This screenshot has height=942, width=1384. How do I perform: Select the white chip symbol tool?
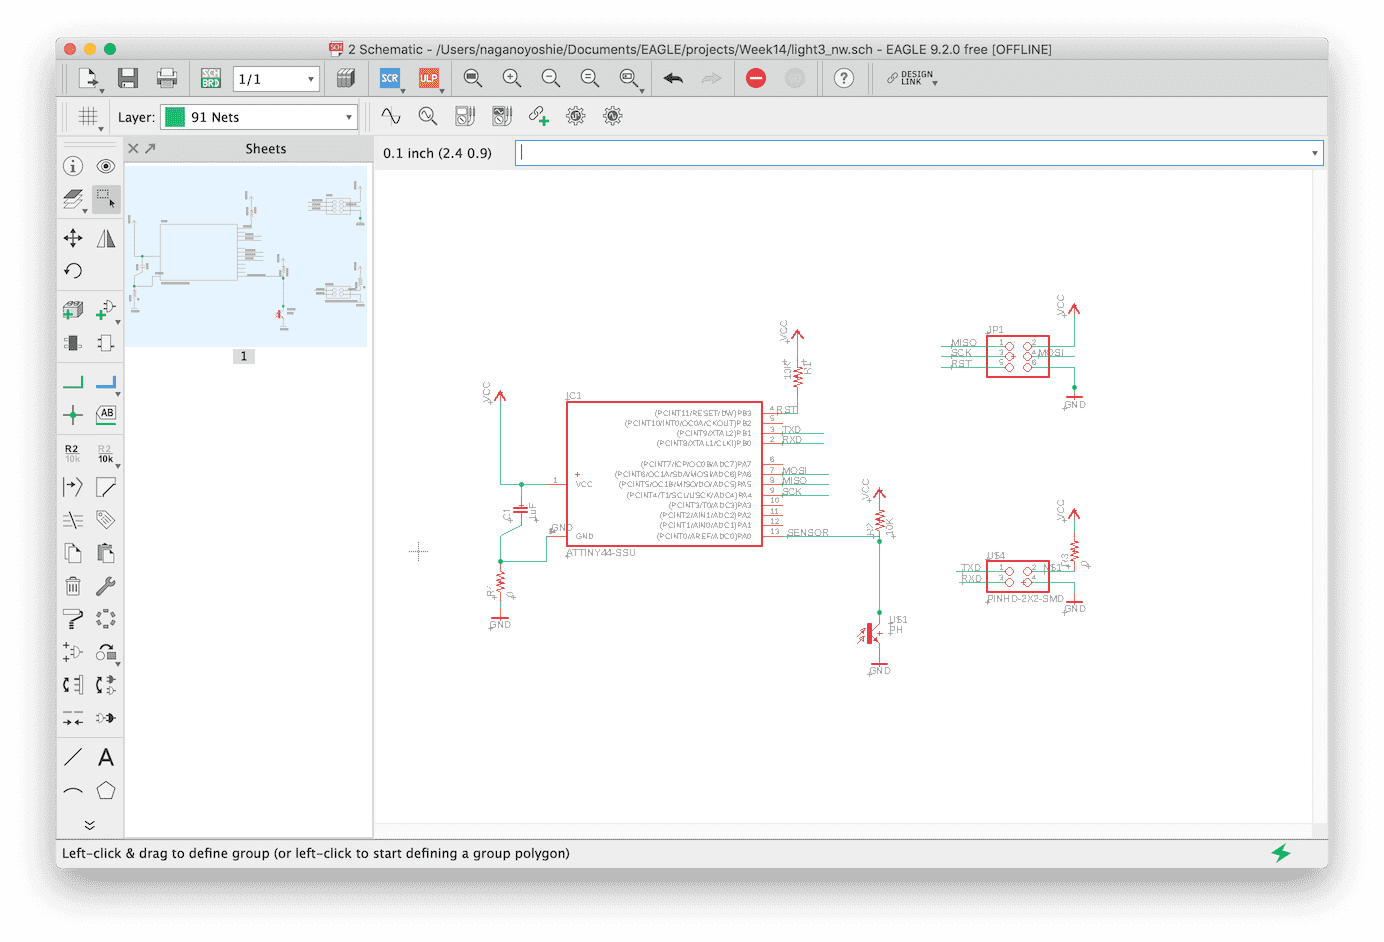click(106, 343)
